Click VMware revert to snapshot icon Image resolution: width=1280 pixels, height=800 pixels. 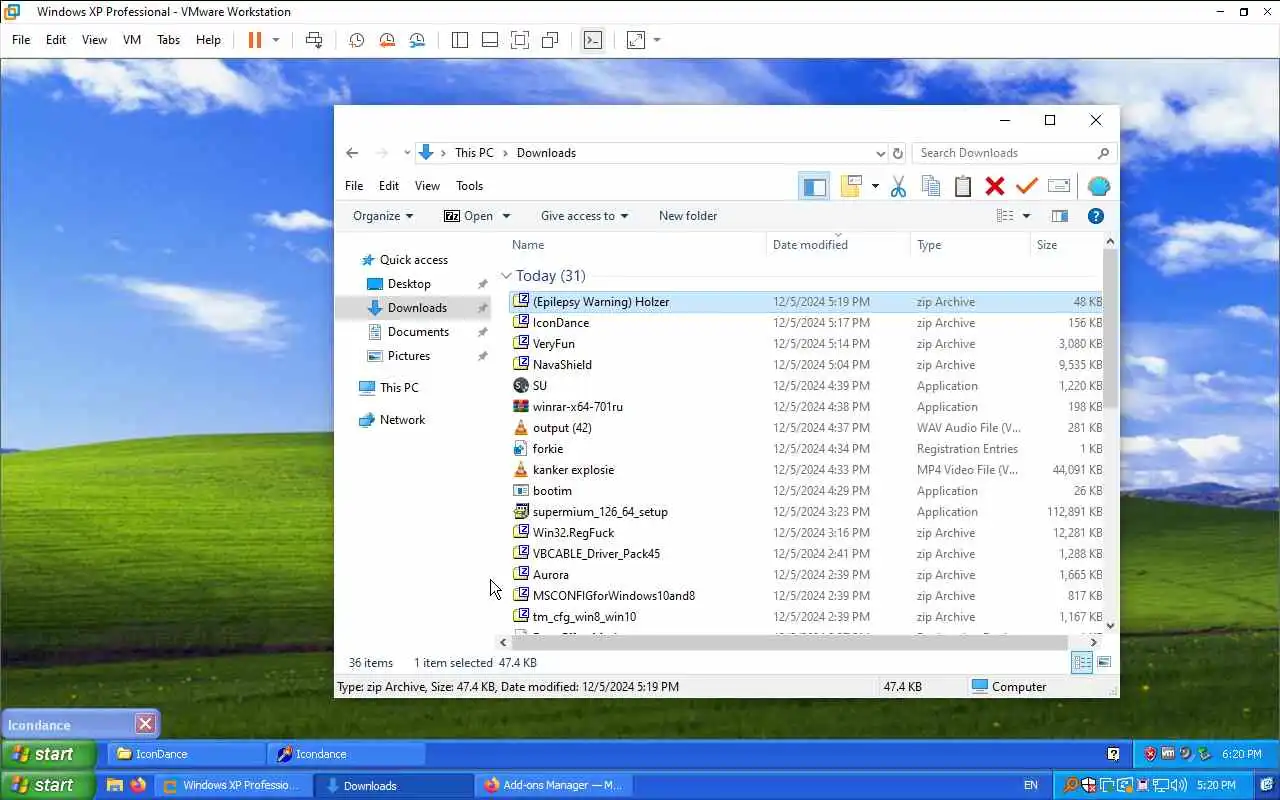click(x=387, y=40)
